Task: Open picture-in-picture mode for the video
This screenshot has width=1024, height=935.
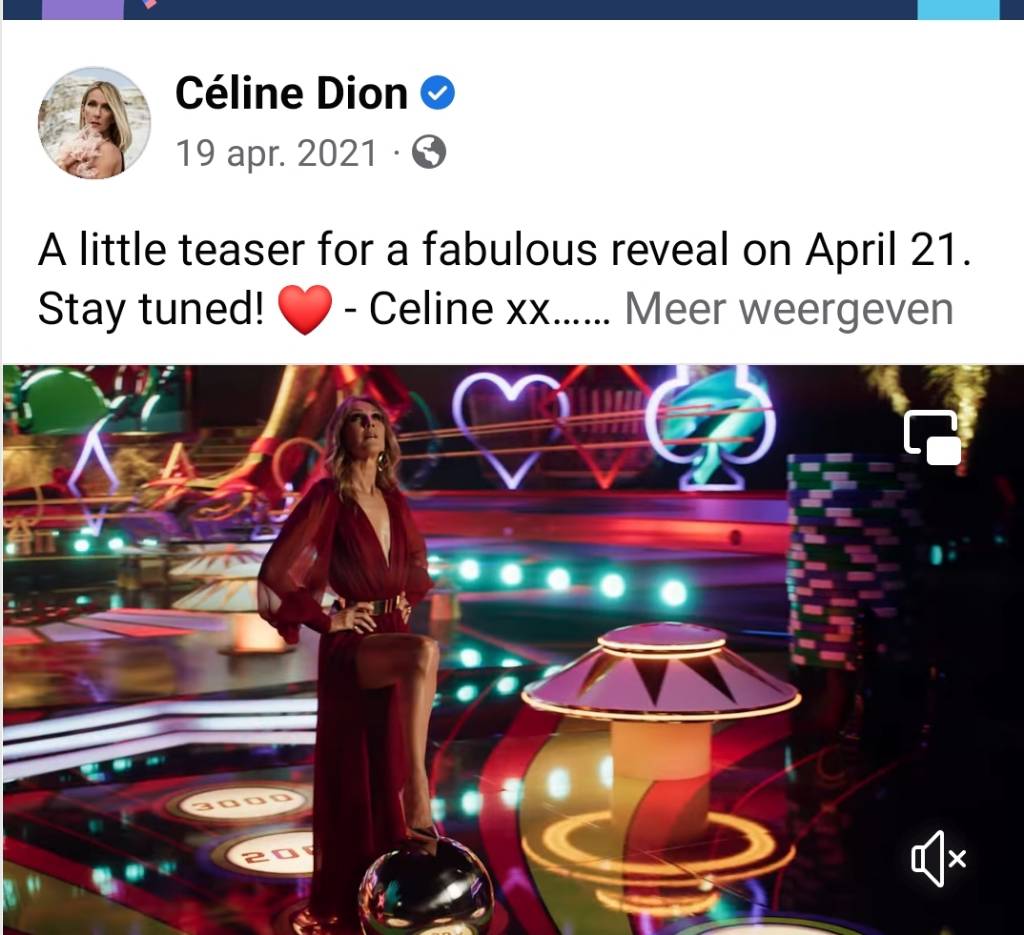Action: [932, 437]
